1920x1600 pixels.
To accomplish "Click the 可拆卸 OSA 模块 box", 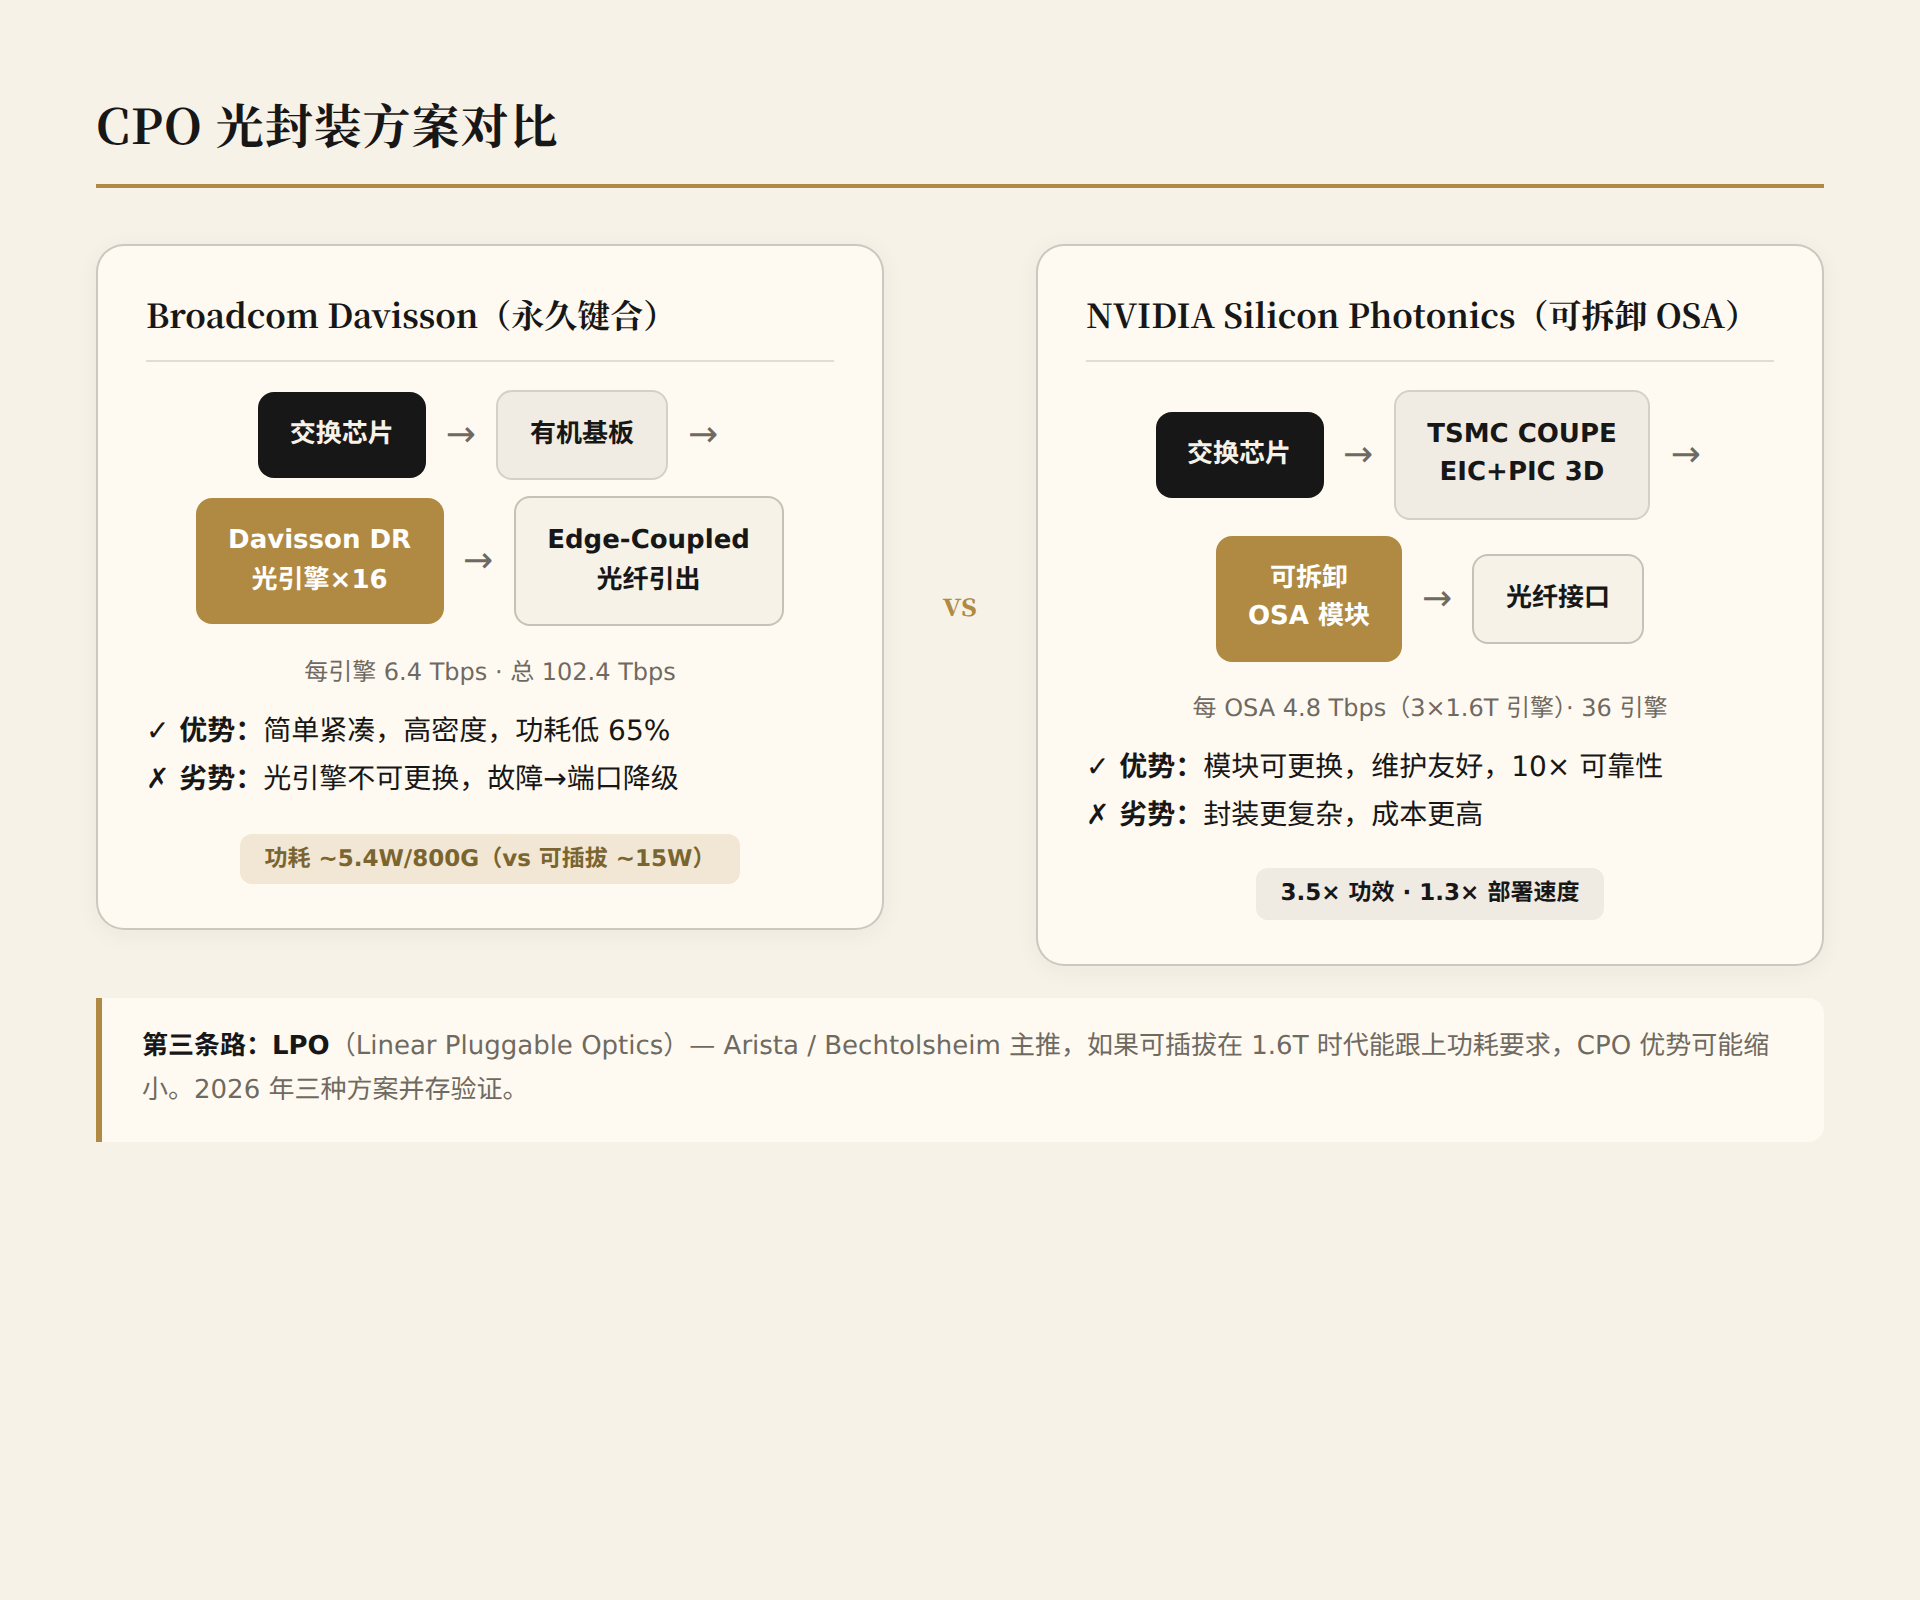I will pyautogui.click(x=1309, y=598).
